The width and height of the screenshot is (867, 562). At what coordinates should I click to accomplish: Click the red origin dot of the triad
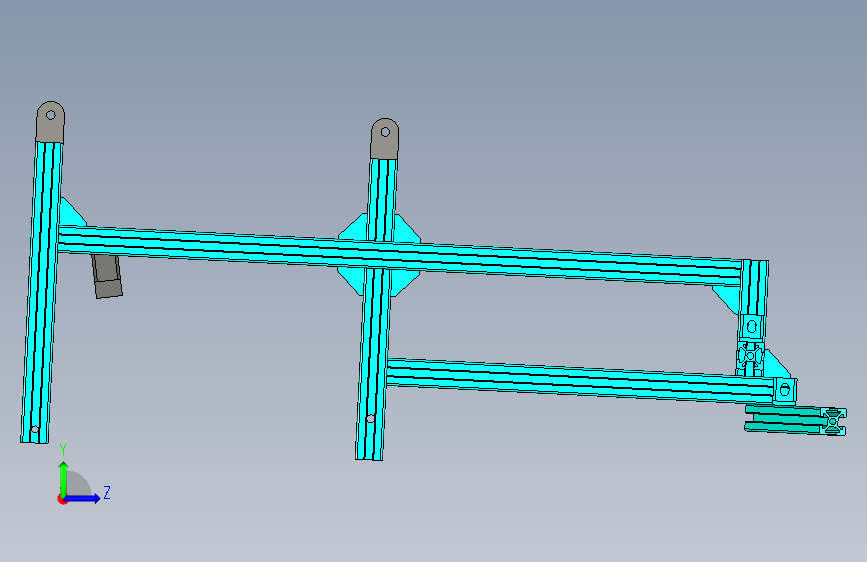(x=62, y=499)
